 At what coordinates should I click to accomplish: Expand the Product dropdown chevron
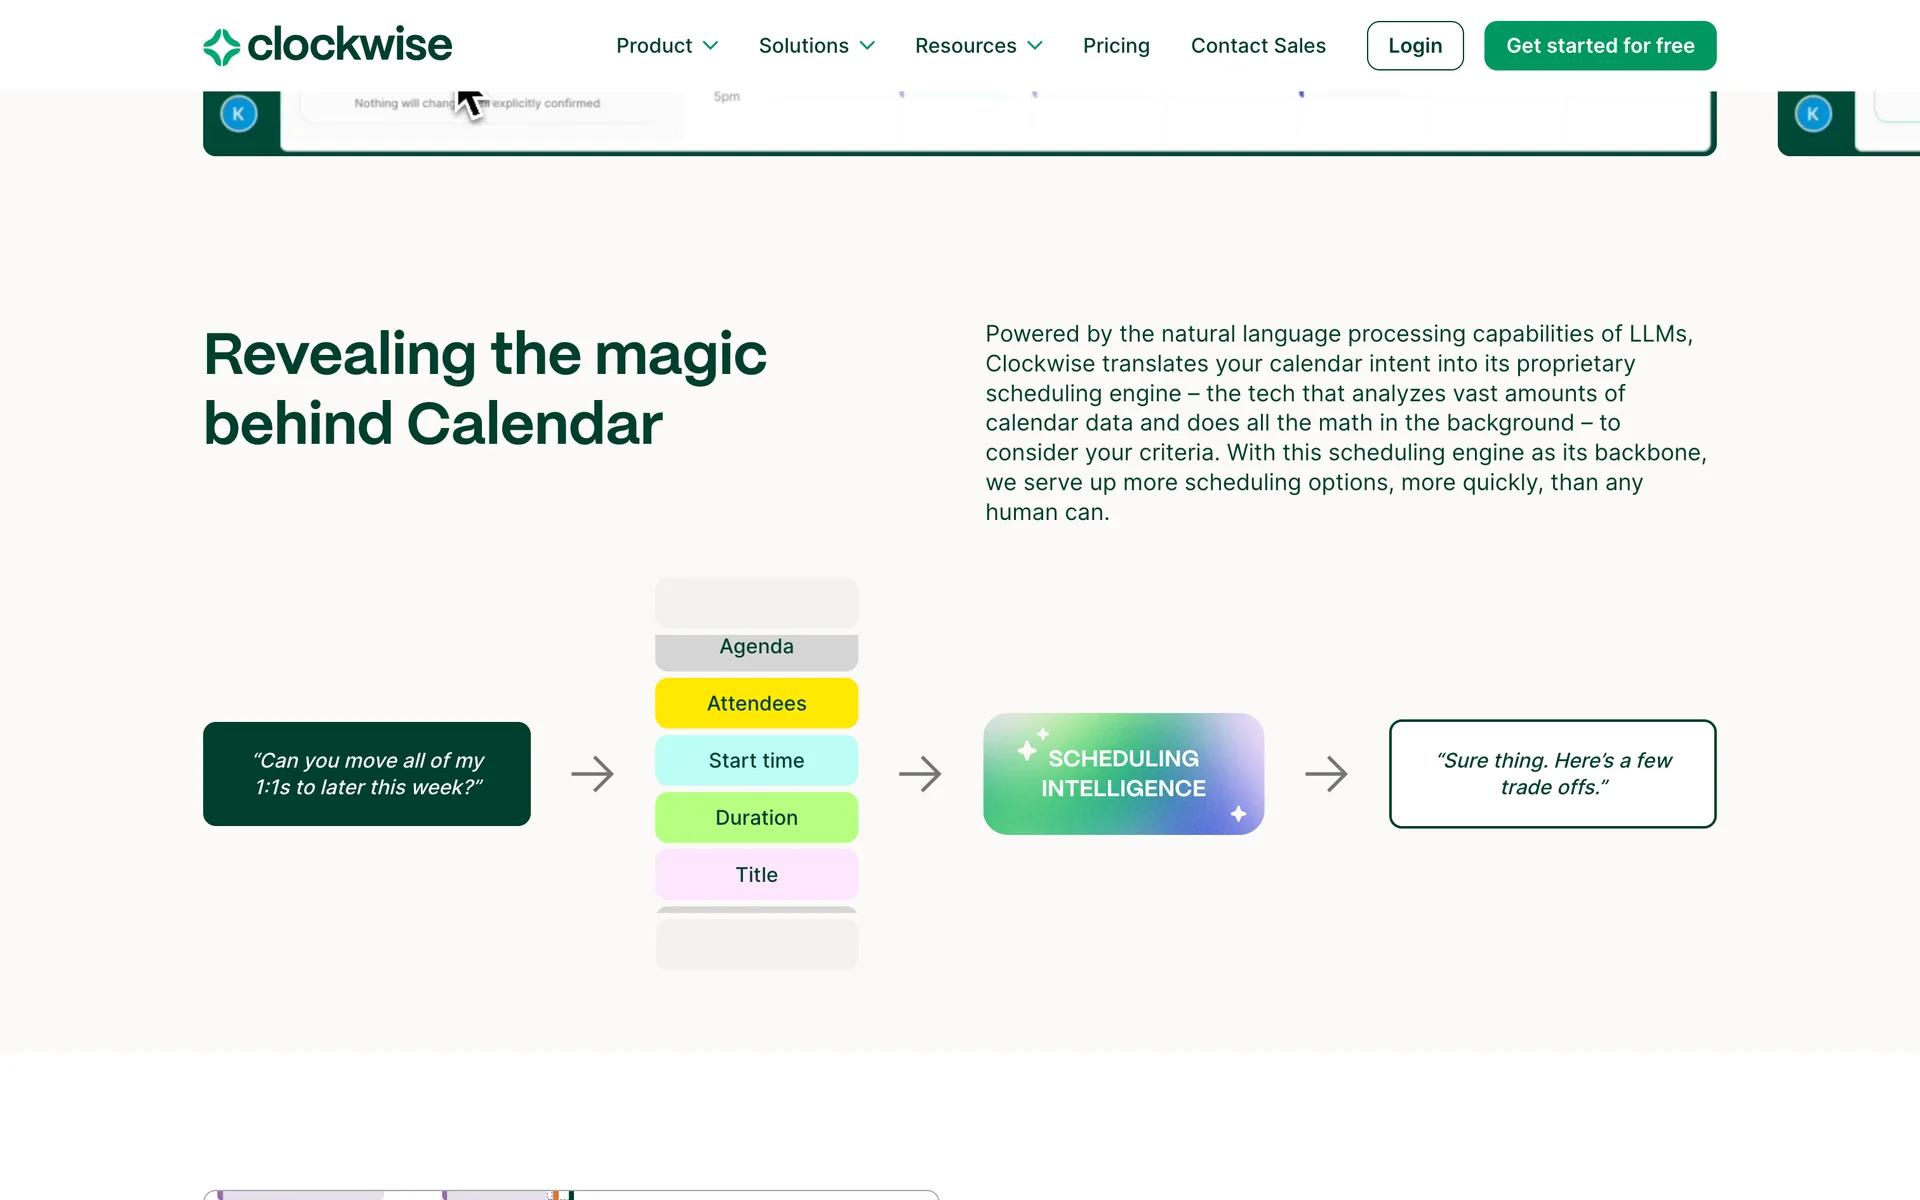coord(711,46)
